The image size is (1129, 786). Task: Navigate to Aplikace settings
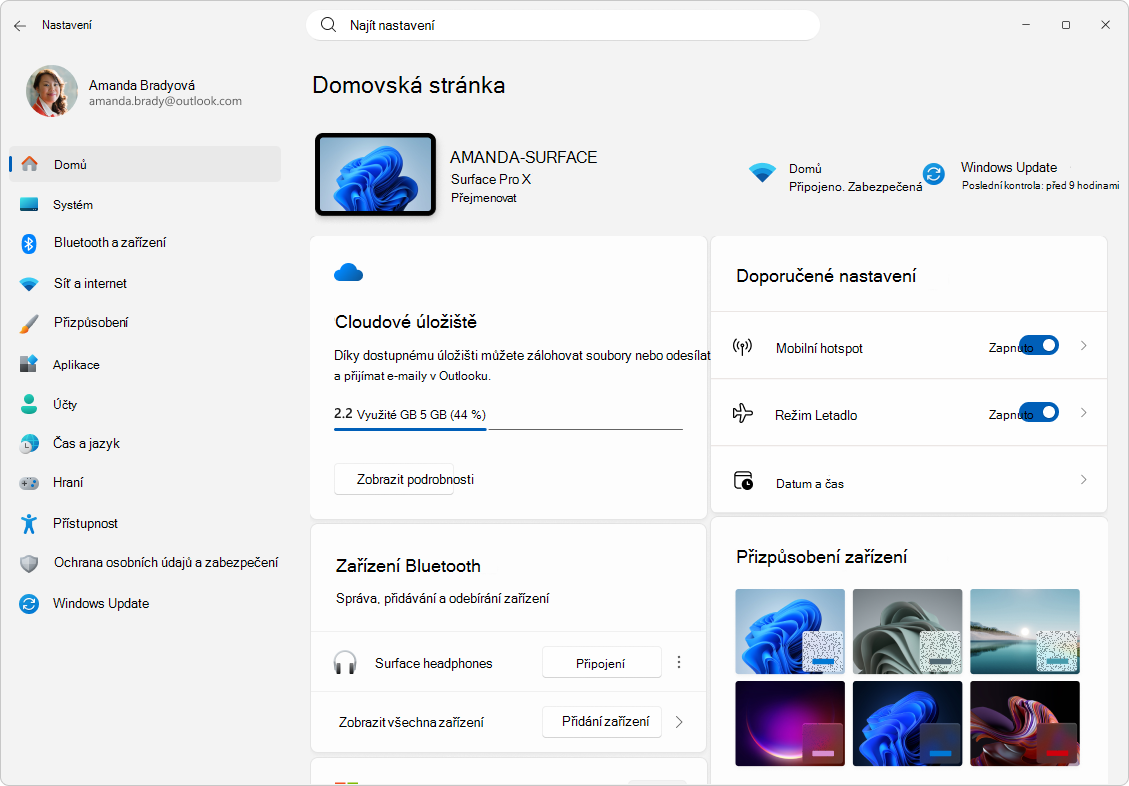[145, 364]
